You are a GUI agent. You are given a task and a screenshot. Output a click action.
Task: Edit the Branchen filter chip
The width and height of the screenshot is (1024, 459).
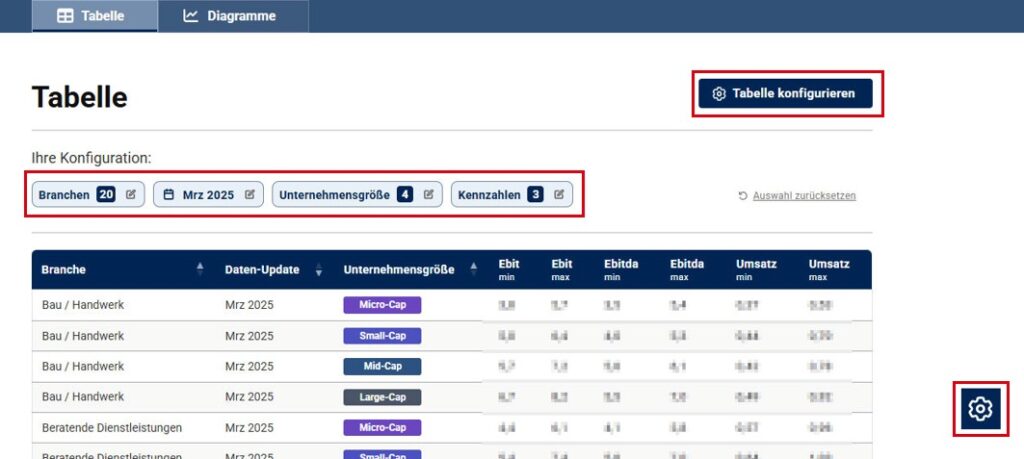88,195
